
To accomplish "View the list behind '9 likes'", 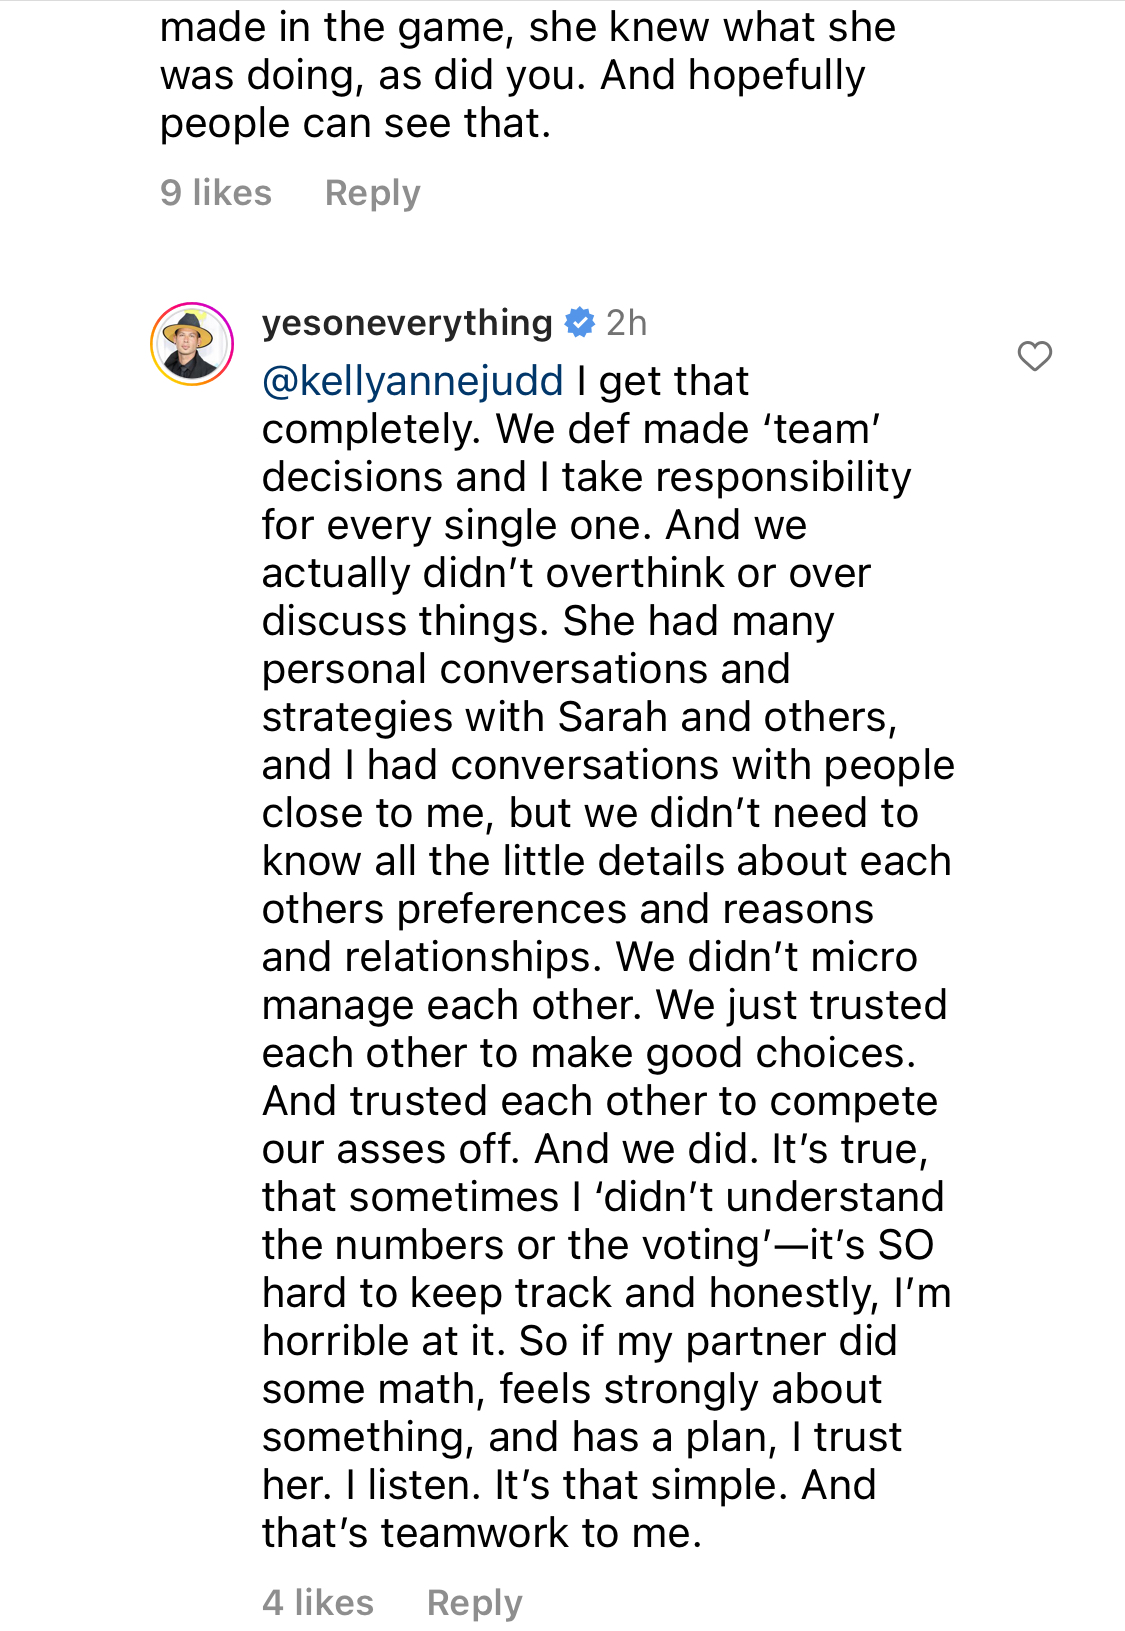I will (216, 192).
